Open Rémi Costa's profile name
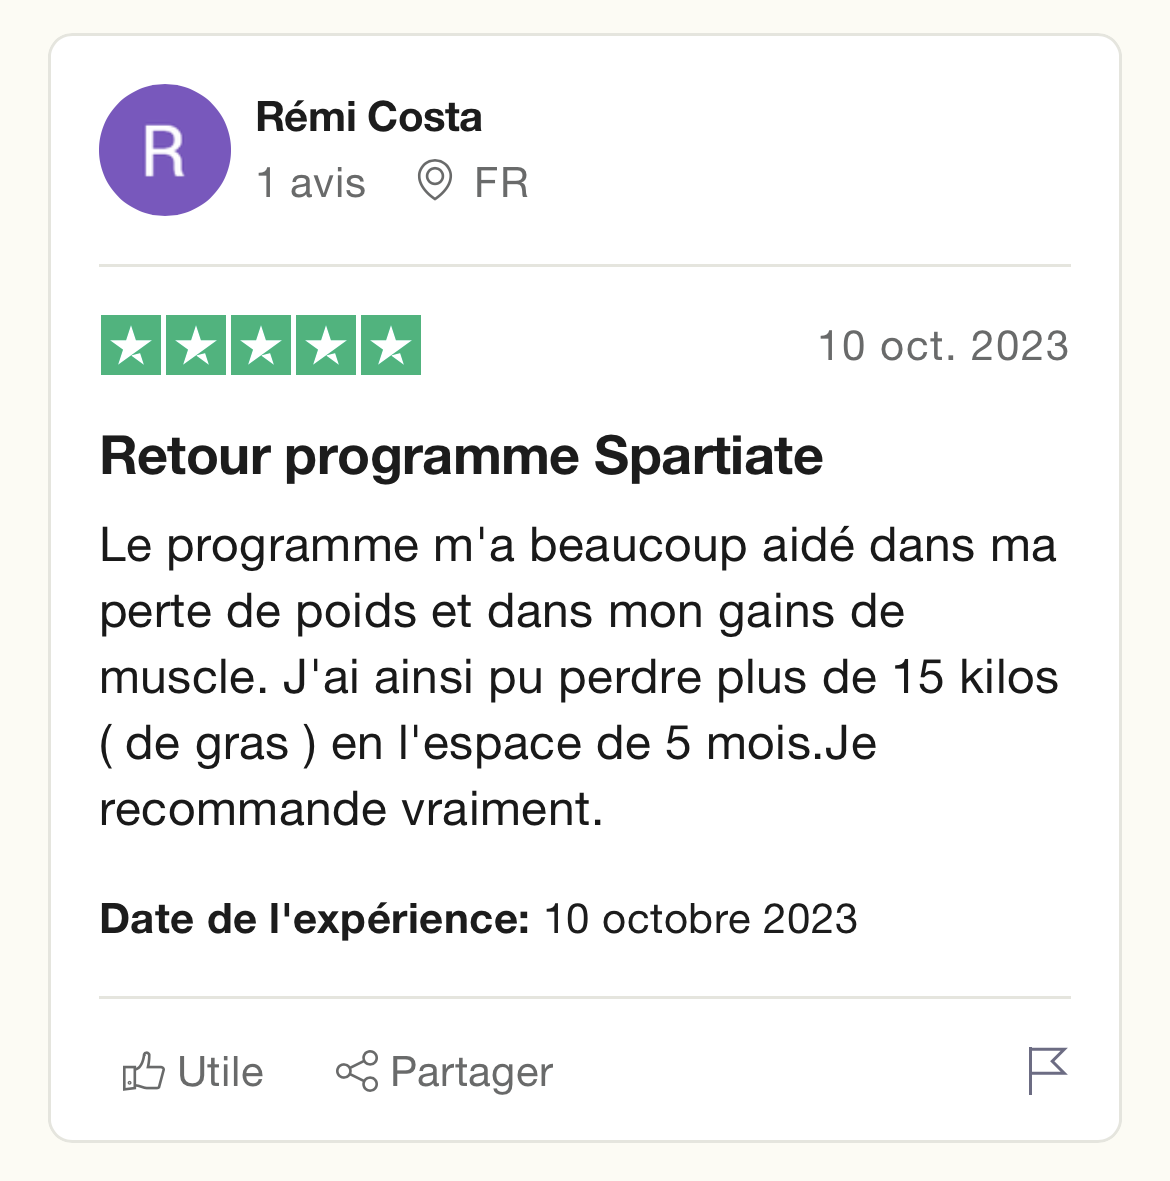The width and height of the screenshot is (1170, 1181). click(x=368, y=117)
